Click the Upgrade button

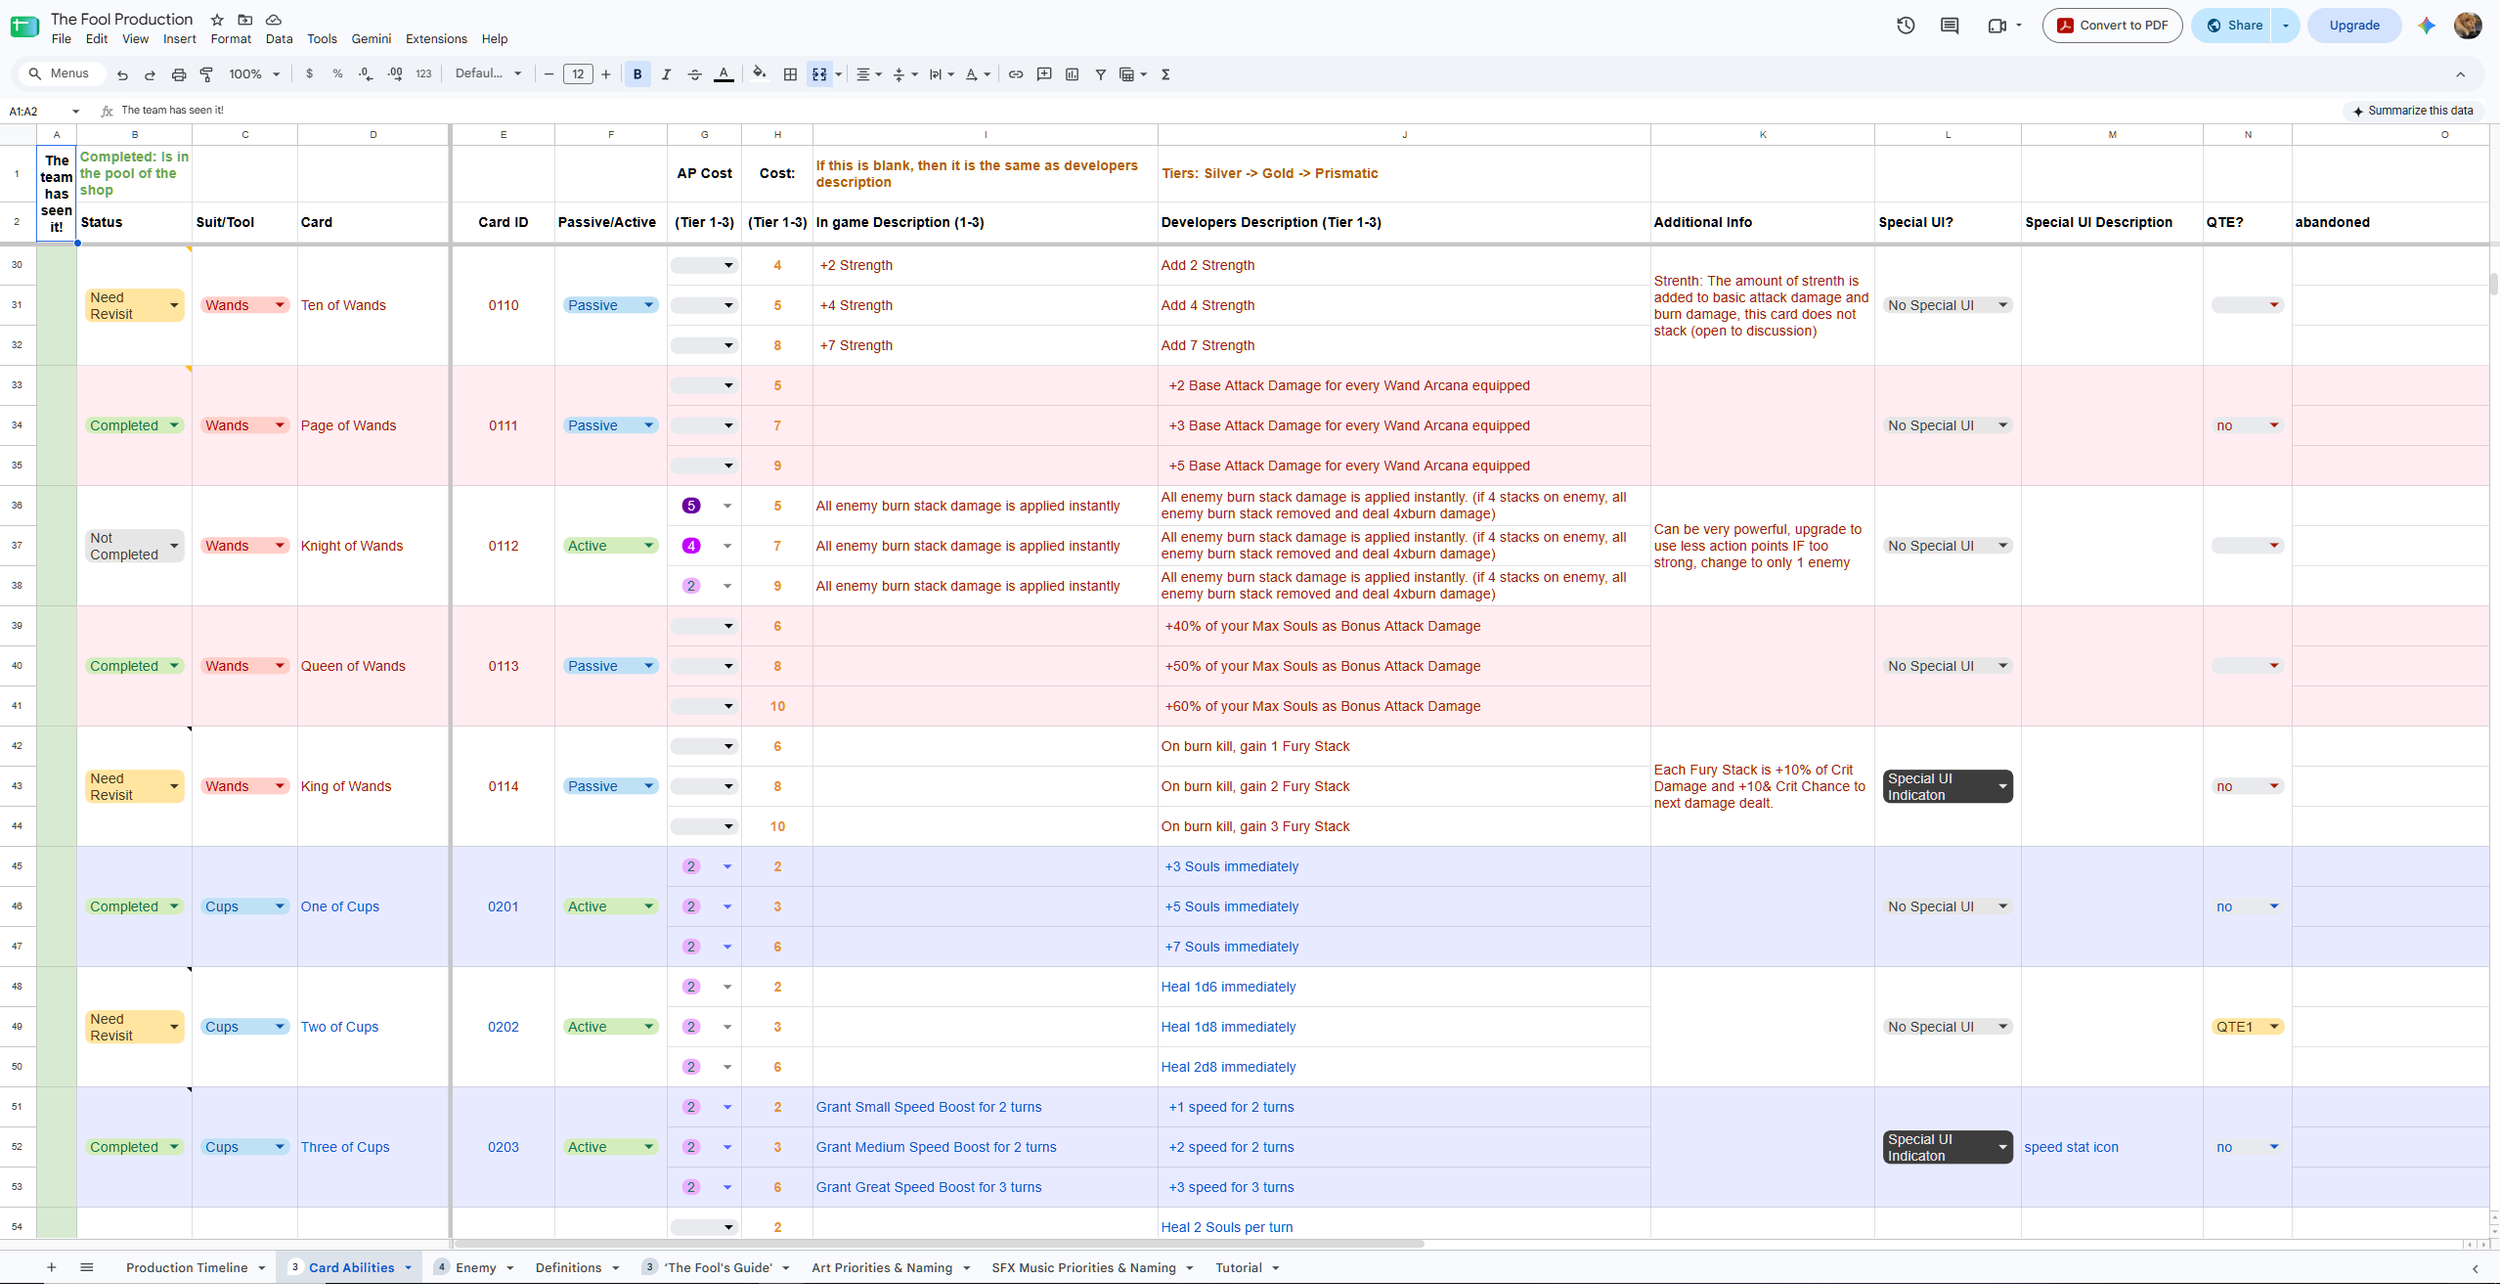pyautogui.click(x=2354, y=25)
